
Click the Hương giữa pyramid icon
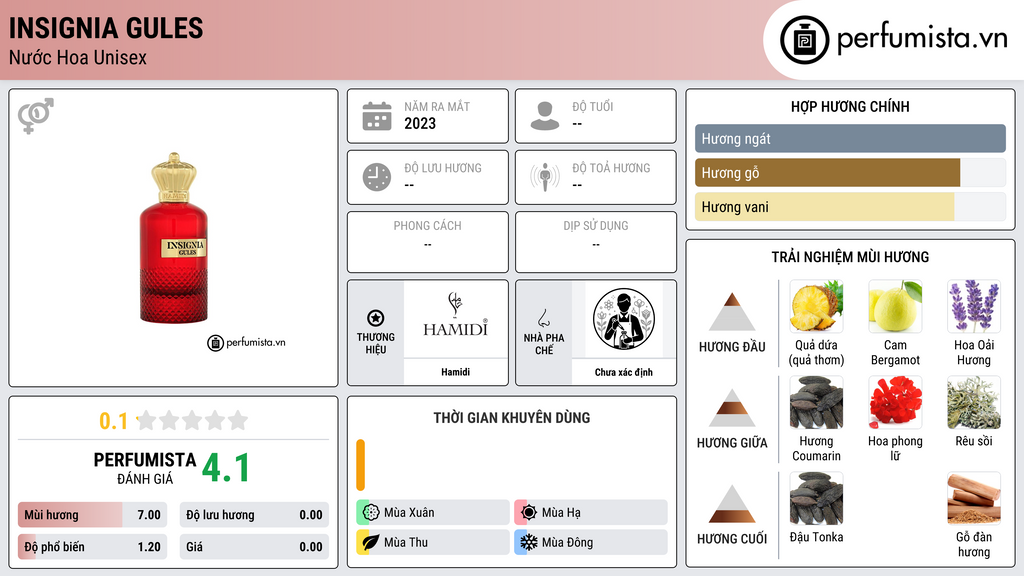732,408
